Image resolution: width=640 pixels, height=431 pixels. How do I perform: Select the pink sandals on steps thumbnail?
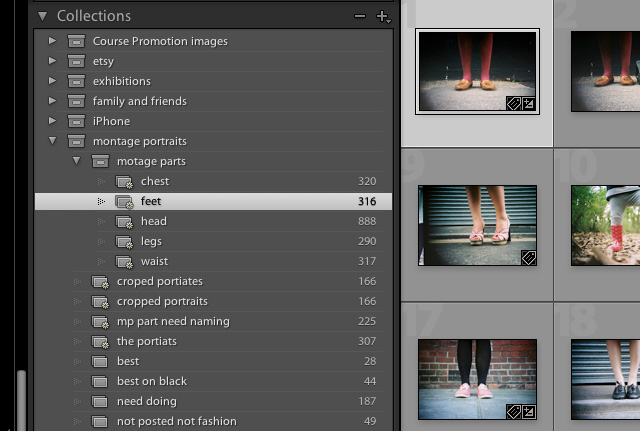click(477, 225)
